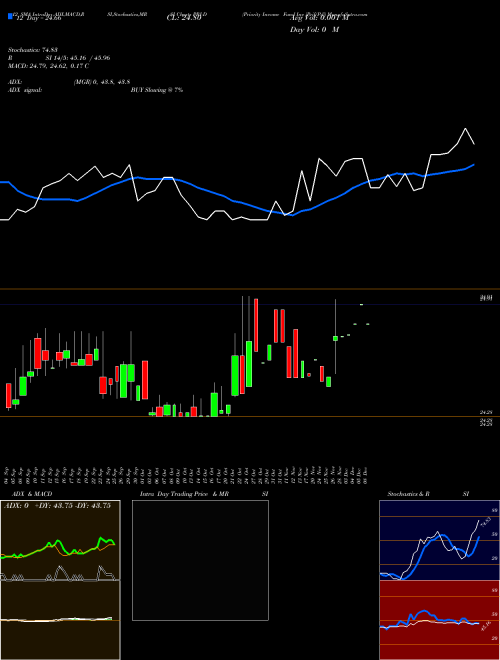Screen dimensions: 500x660
Task: Click the 'ADX & MACD' panel title
Action: click(x=32, y=494)
